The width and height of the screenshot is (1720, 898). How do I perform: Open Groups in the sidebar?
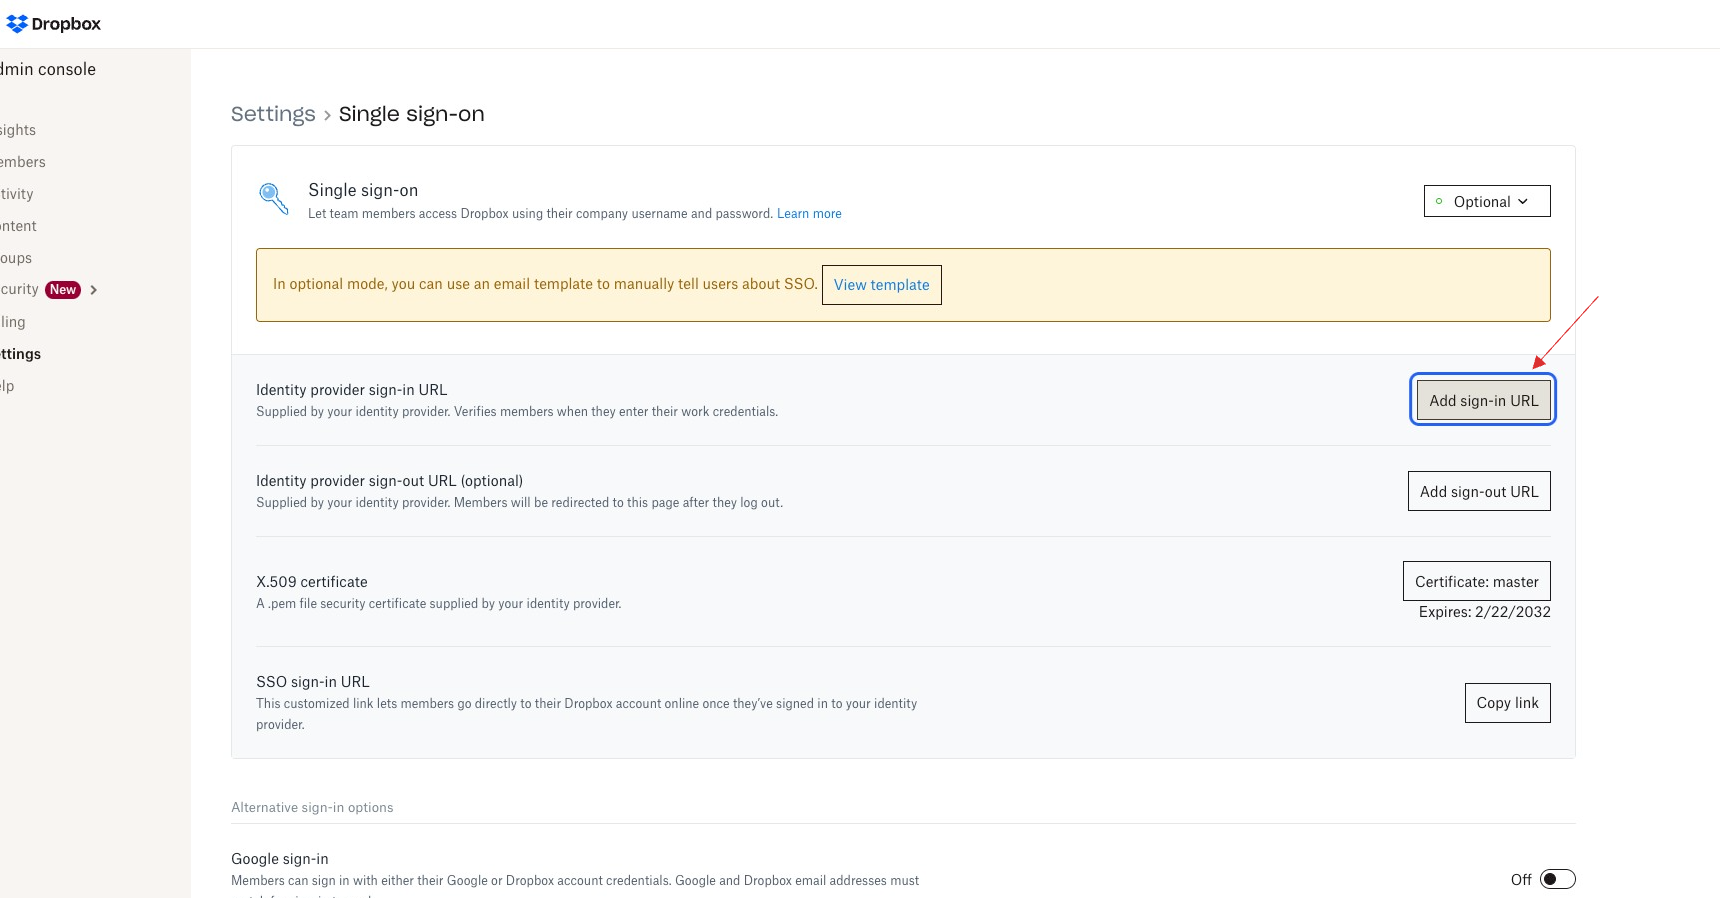[16, 258]
